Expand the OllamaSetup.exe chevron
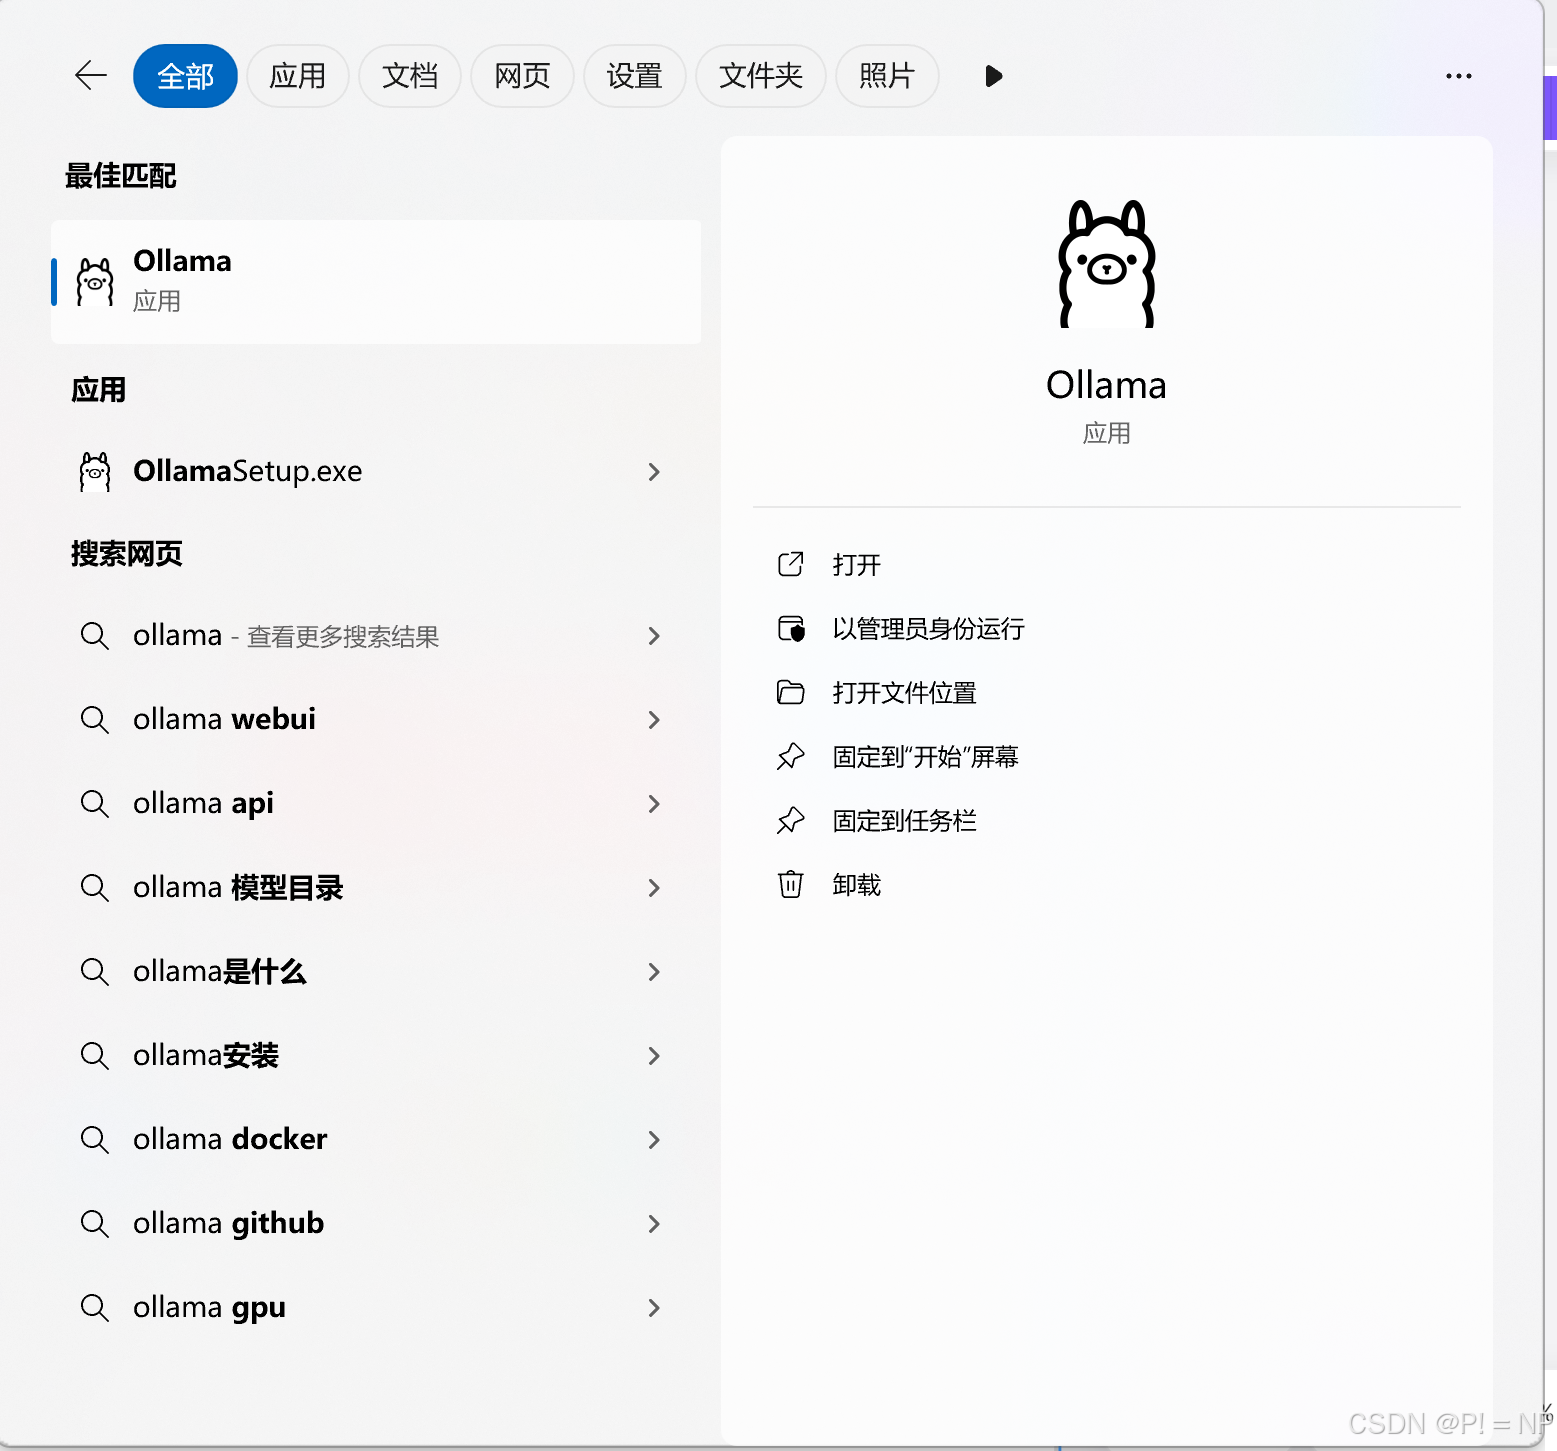The width and height of the screenshot is (1557, 1451). click(x=654, y=471)
